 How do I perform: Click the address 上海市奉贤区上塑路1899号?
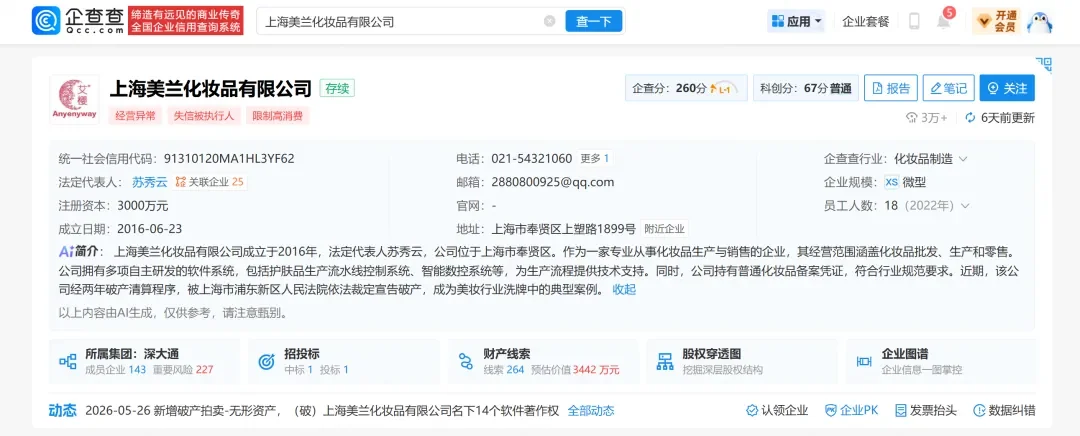563,229
